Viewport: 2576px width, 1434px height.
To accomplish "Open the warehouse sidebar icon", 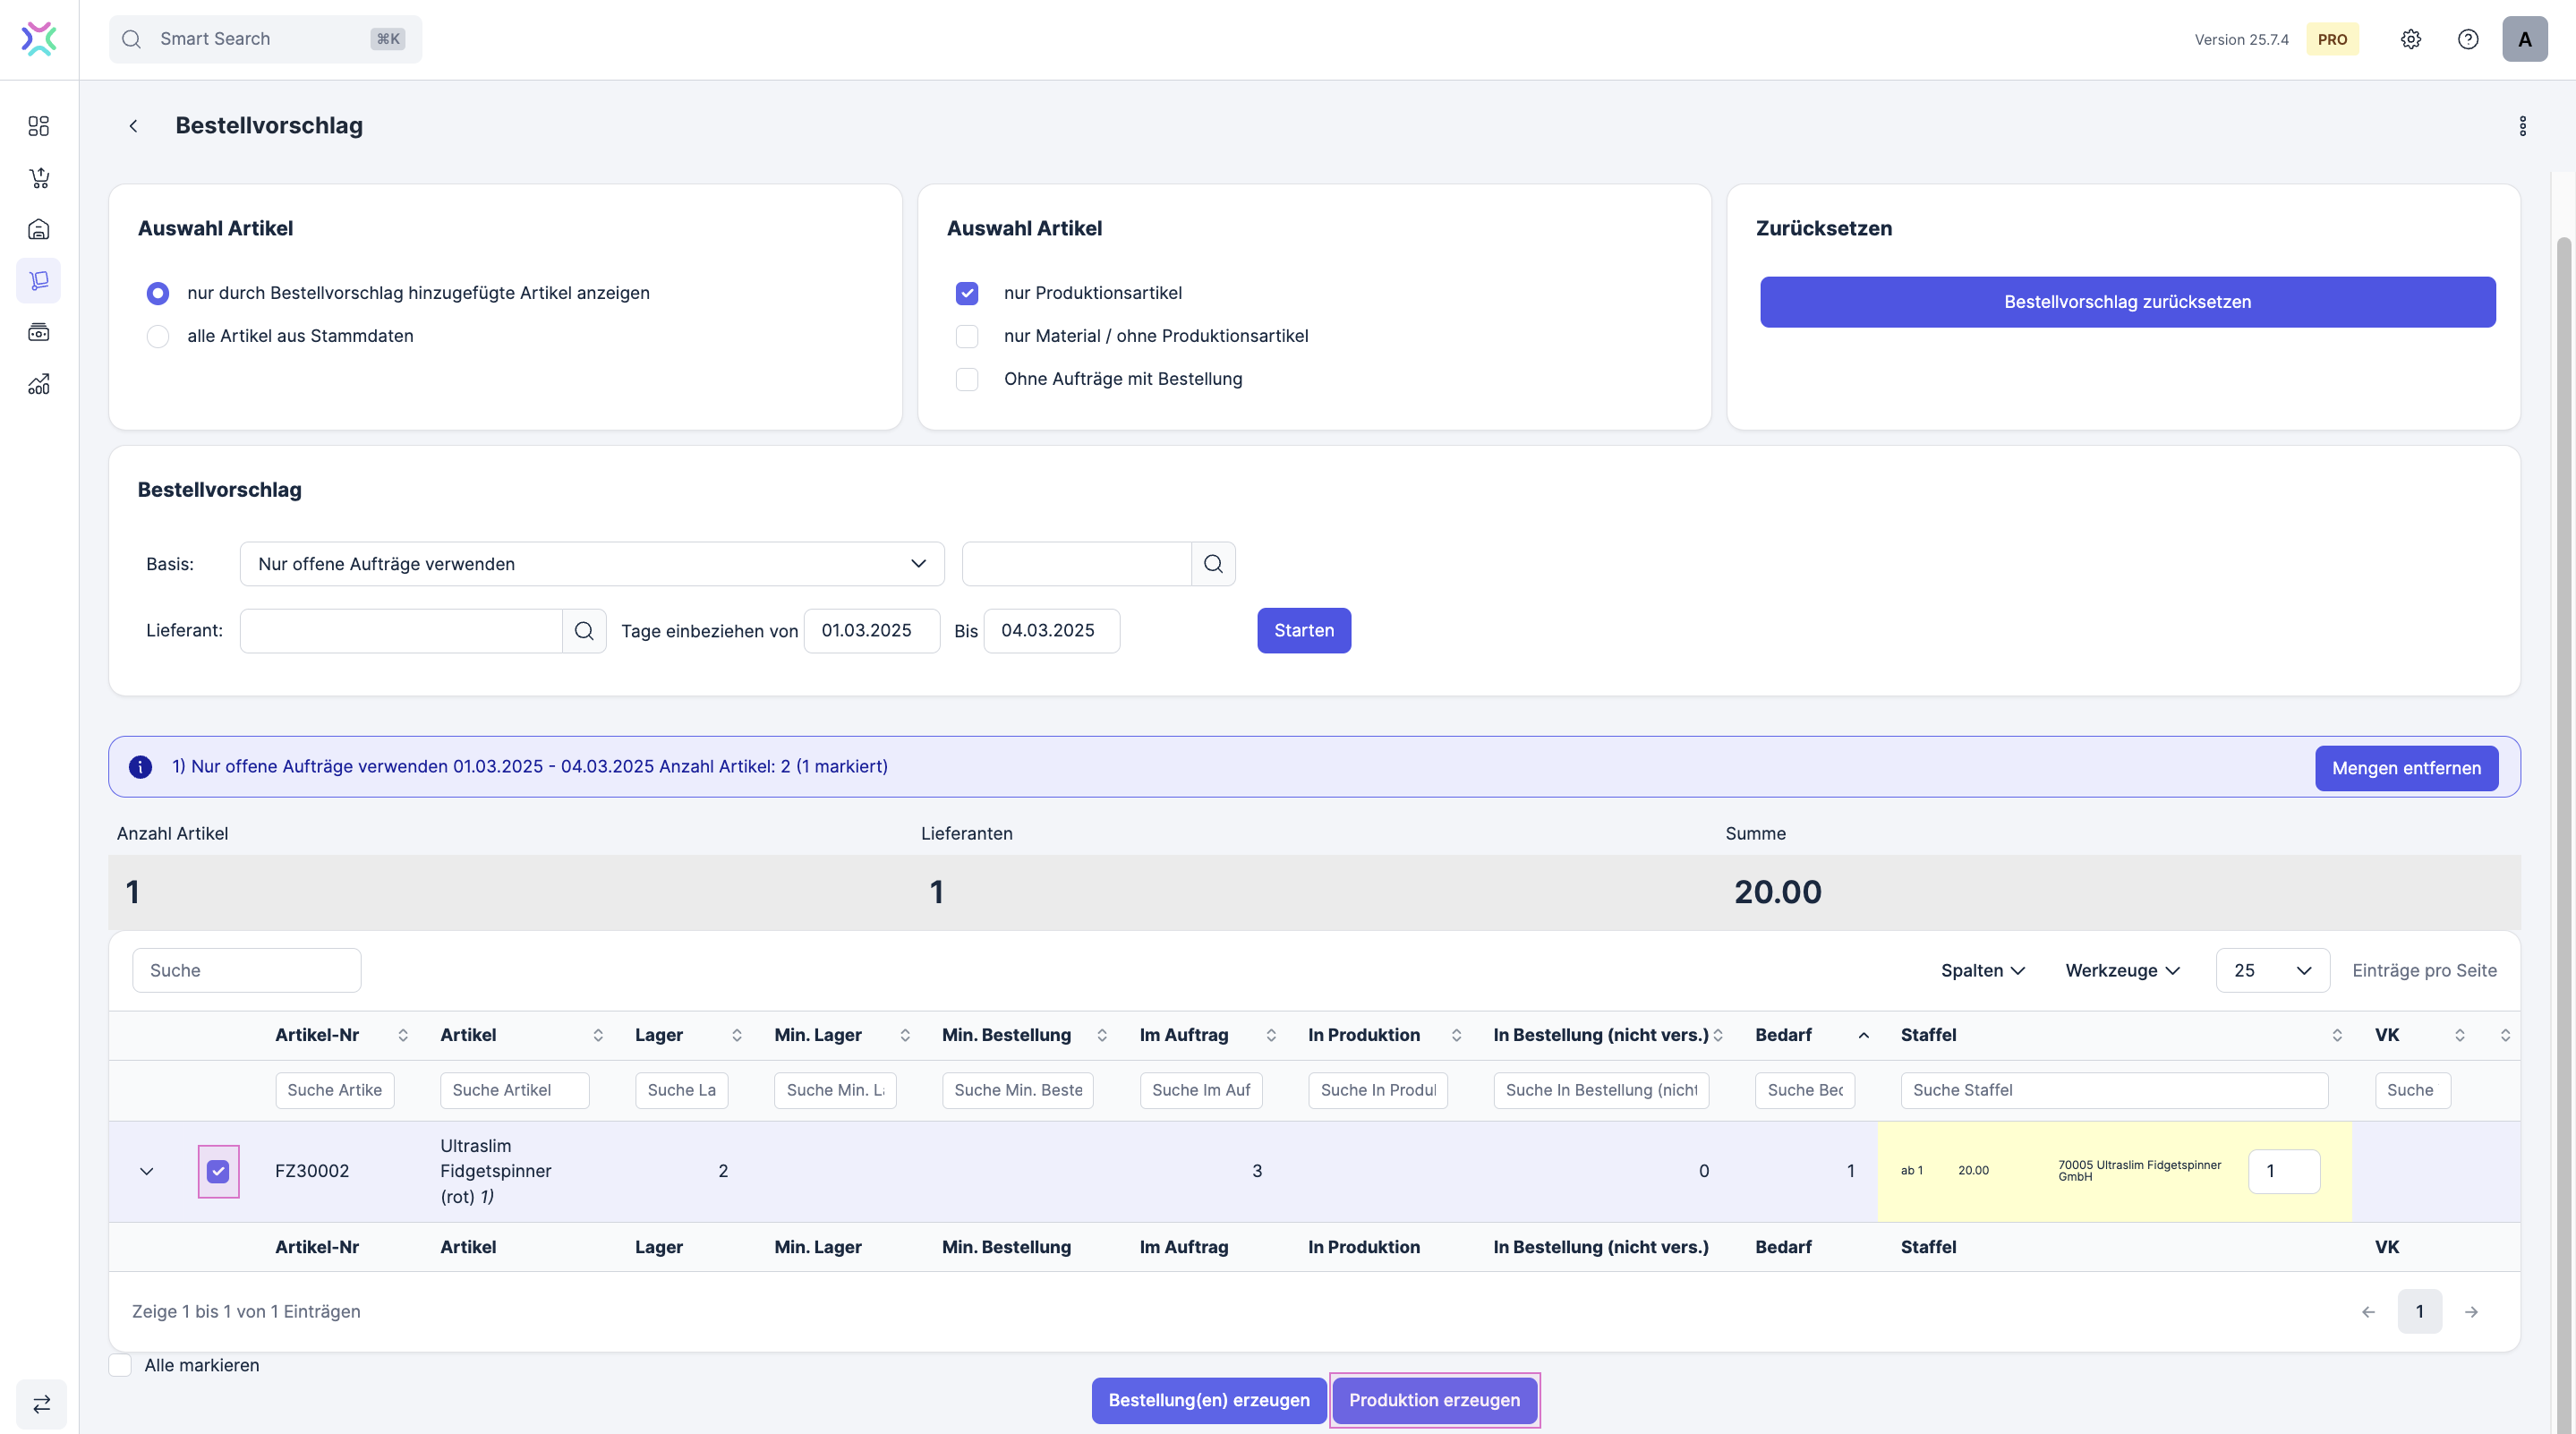I will pos(39,229).
